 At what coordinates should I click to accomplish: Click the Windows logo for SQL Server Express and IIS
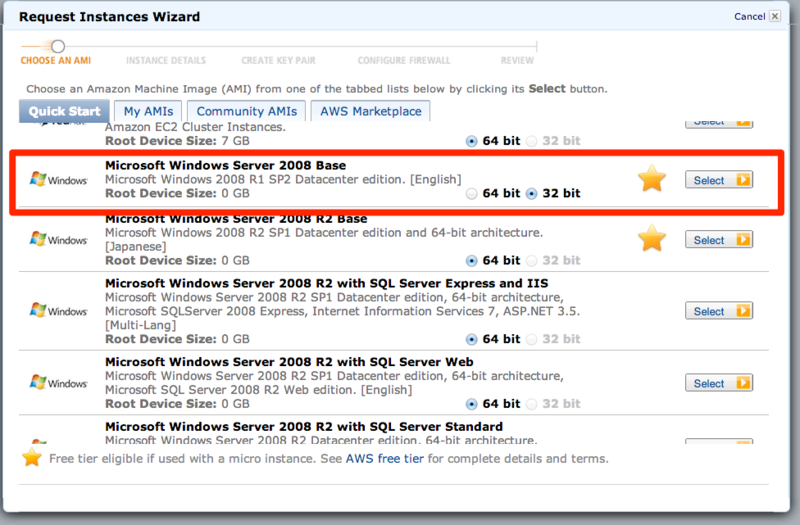59,311
